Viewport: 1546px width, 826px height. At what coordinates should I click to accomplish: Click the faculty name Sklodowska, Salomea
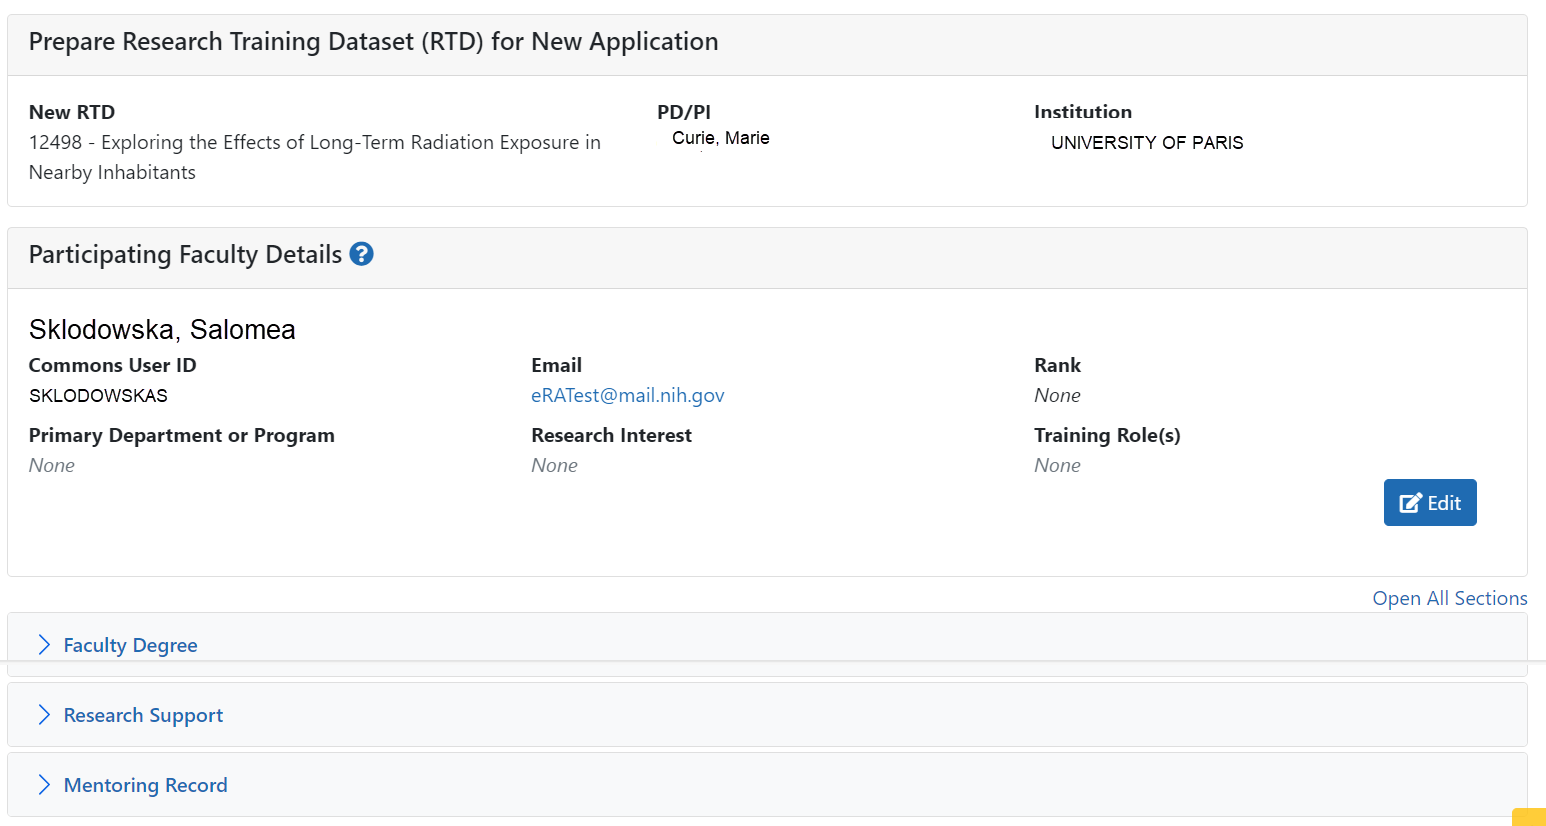tap(162, 330)
